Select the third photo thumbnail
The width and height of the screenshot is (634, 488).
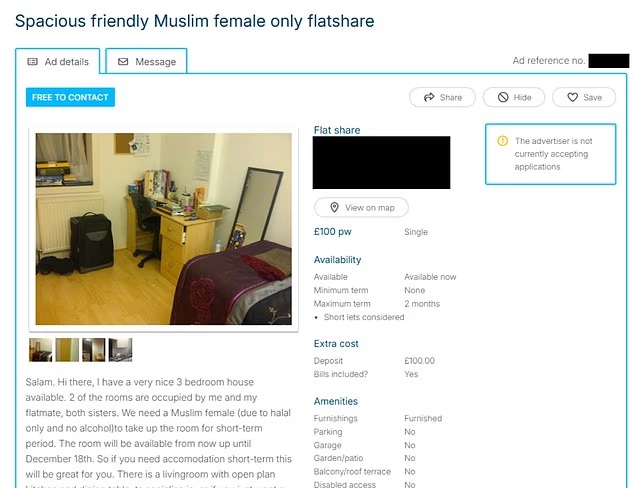[93, 350]
